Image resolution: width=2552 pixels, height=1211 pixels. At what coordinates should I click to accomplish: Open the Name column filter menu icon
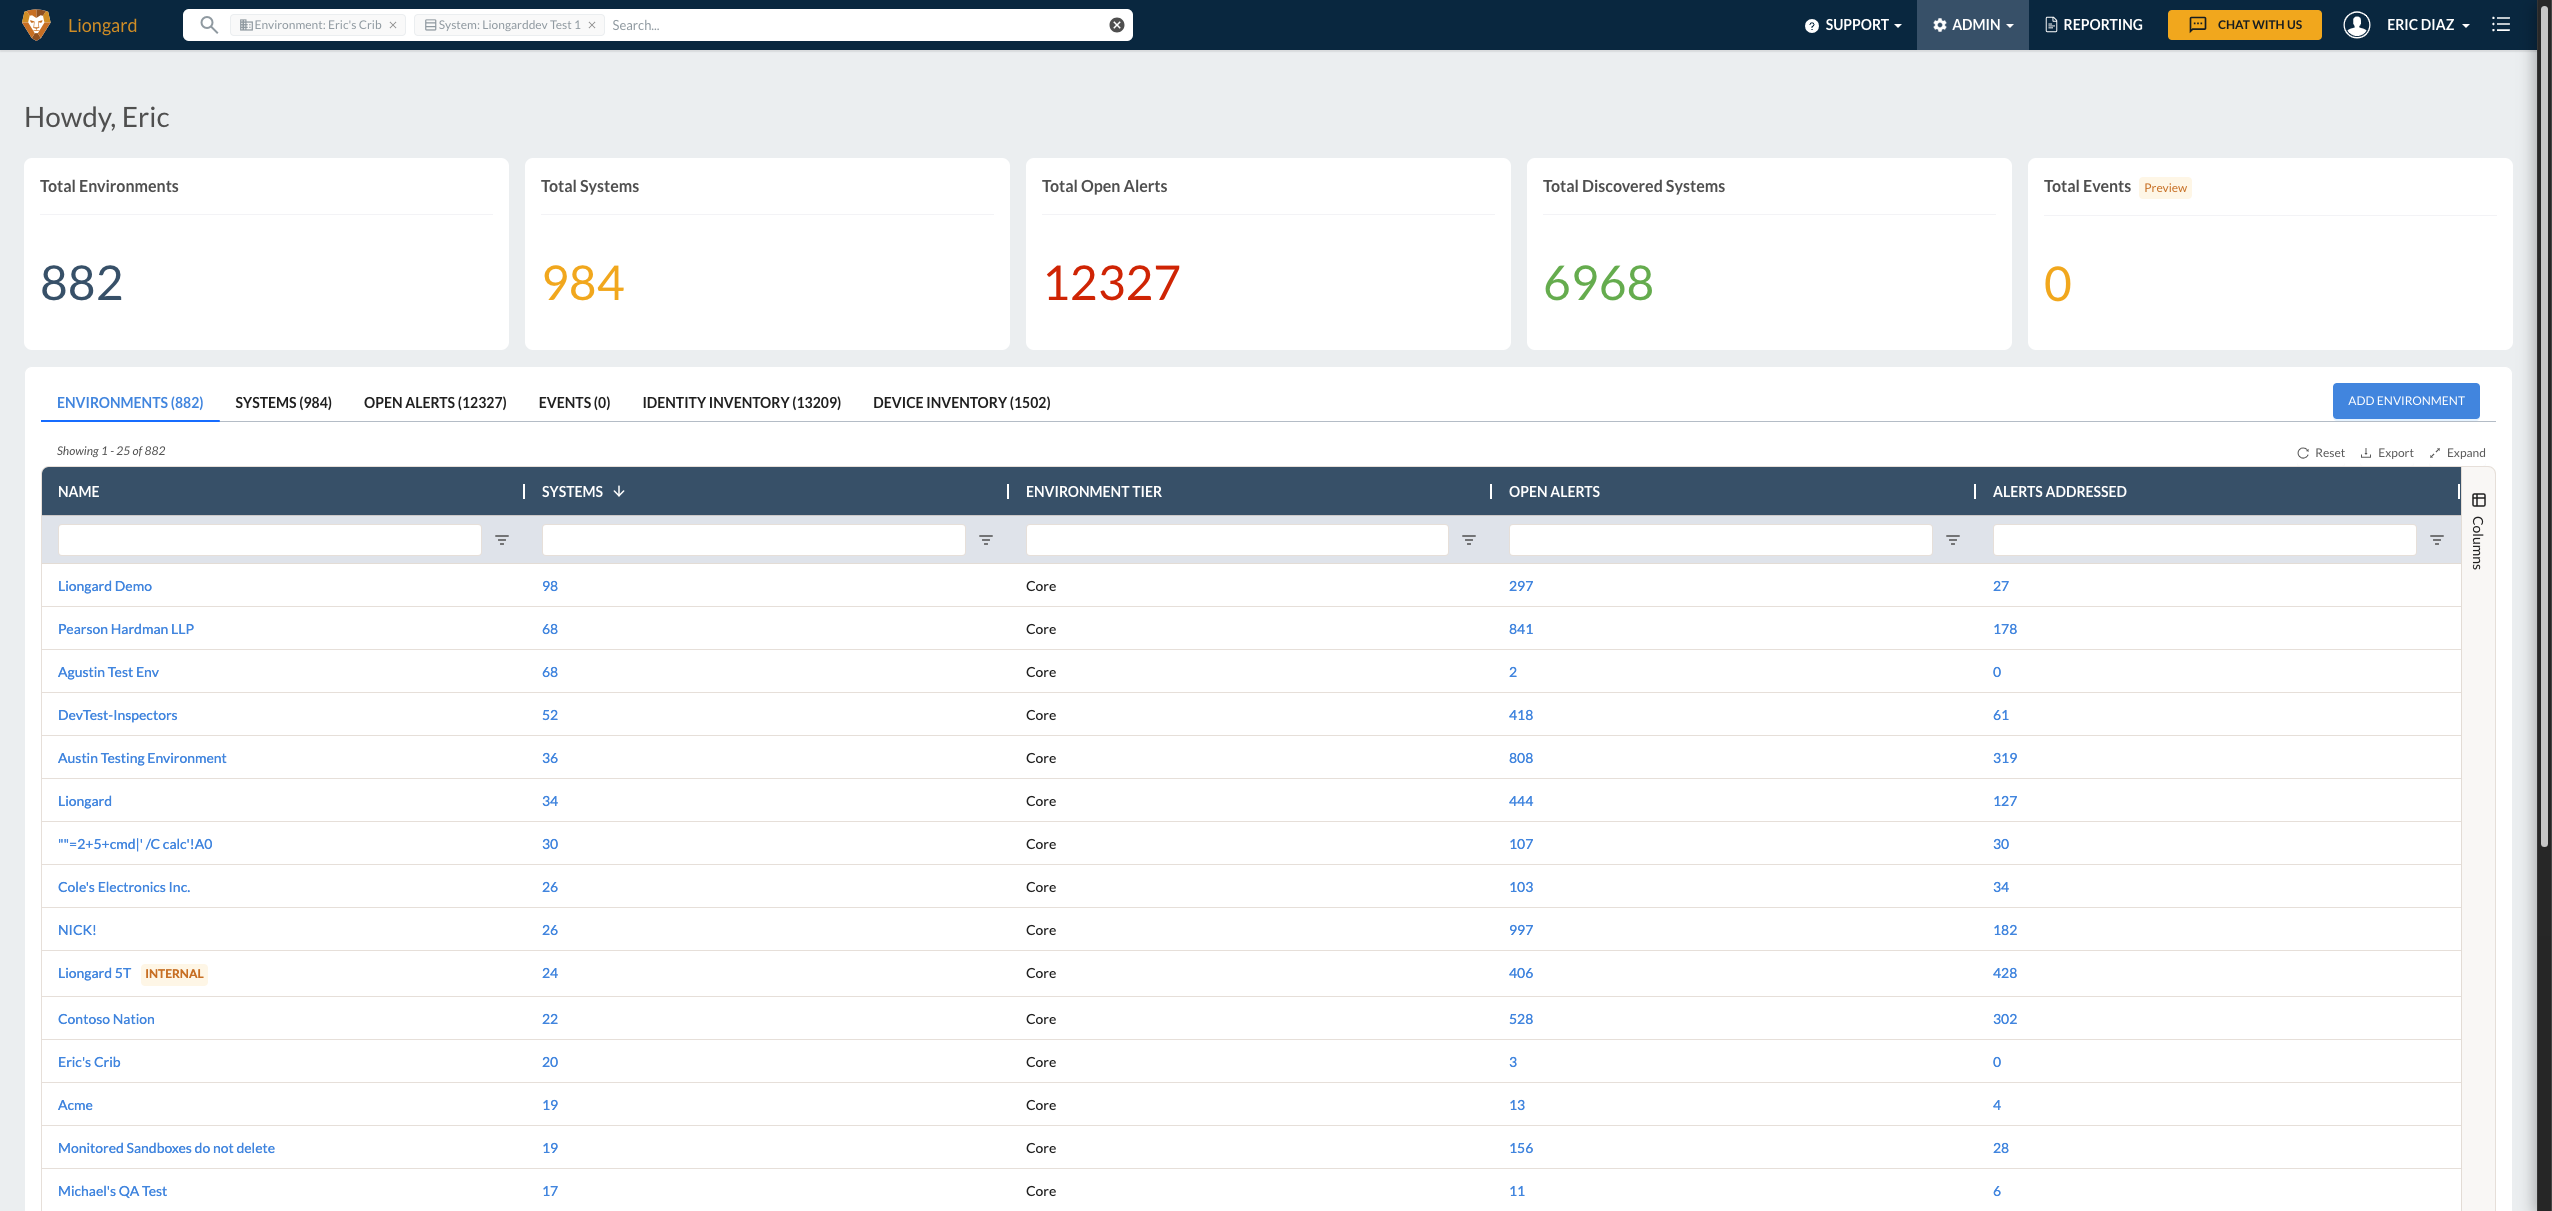(502, 540)
